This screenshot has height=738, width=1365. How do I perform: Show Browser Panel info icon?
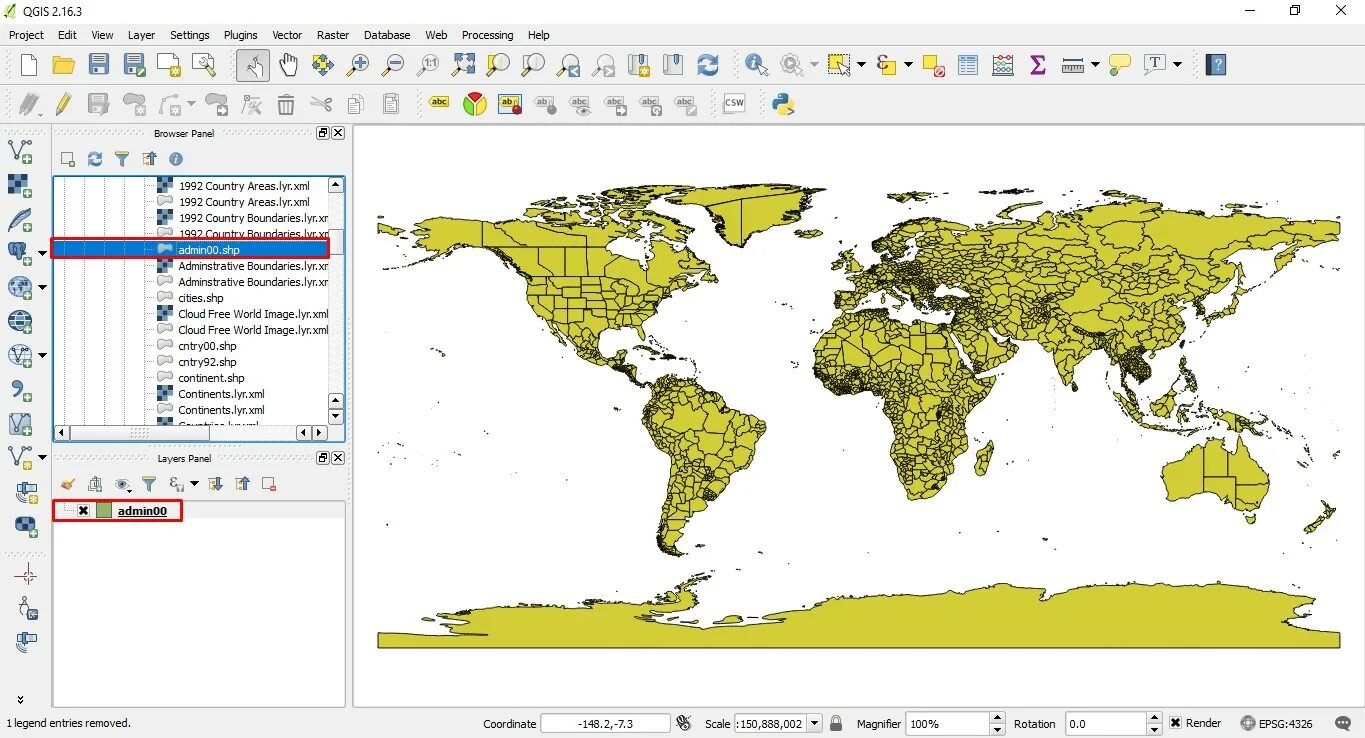pos(176,159)
